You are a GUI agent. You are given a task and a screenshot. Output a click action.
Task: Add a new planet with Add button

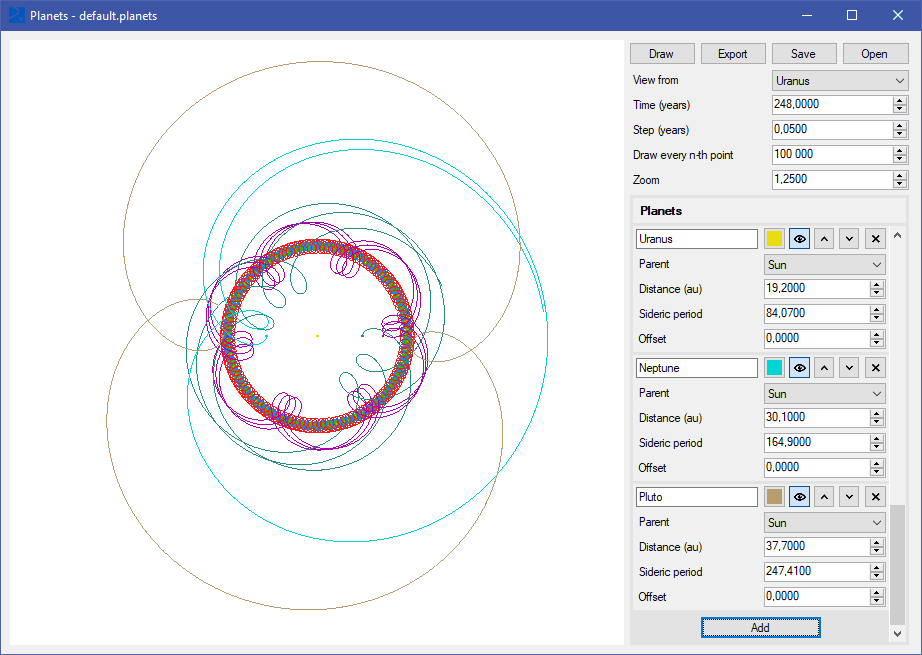point(760,627)
